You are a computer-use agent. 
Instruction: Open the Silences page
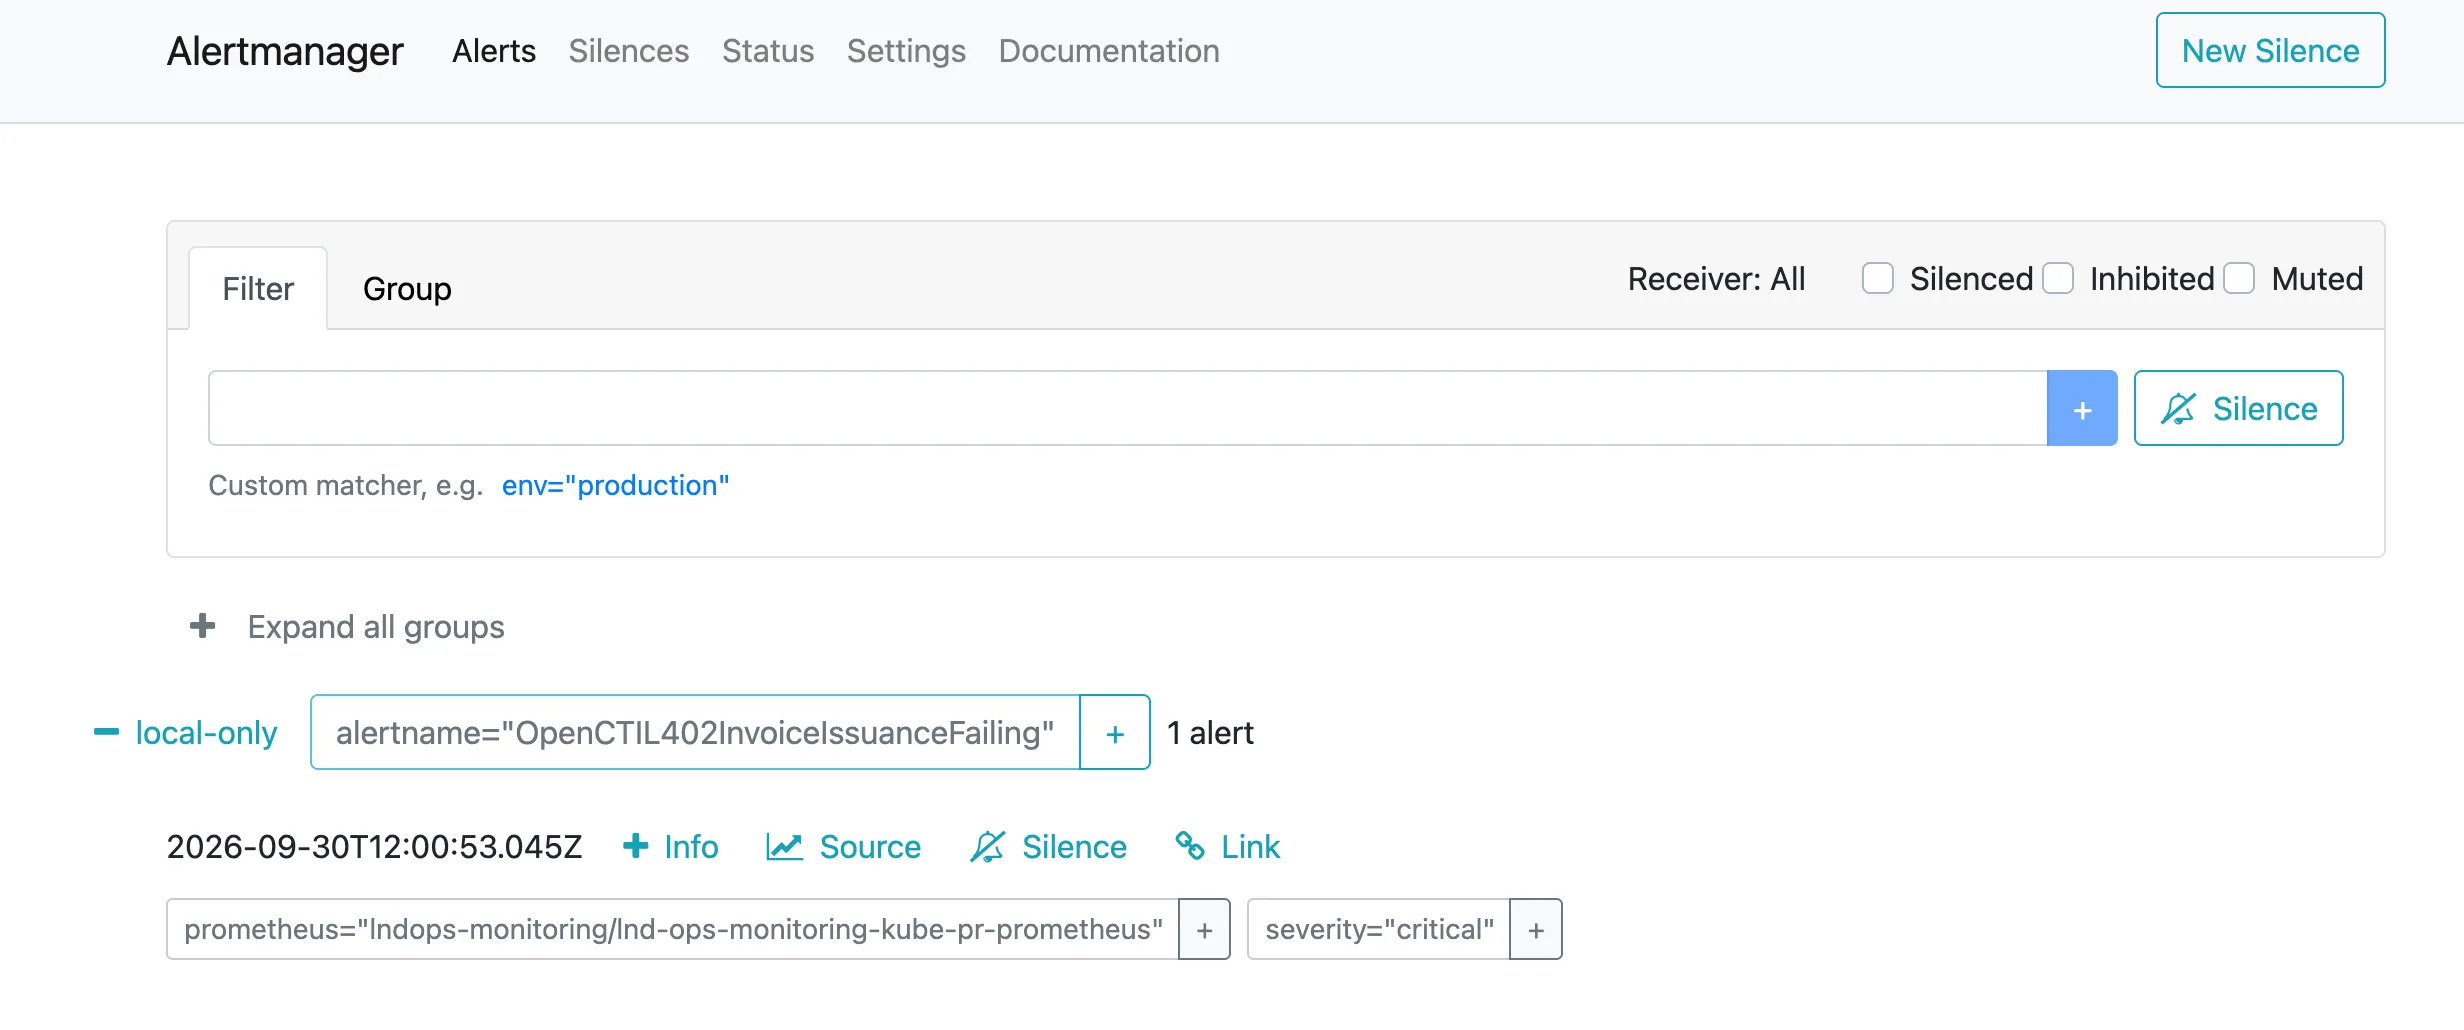(629, 51)
